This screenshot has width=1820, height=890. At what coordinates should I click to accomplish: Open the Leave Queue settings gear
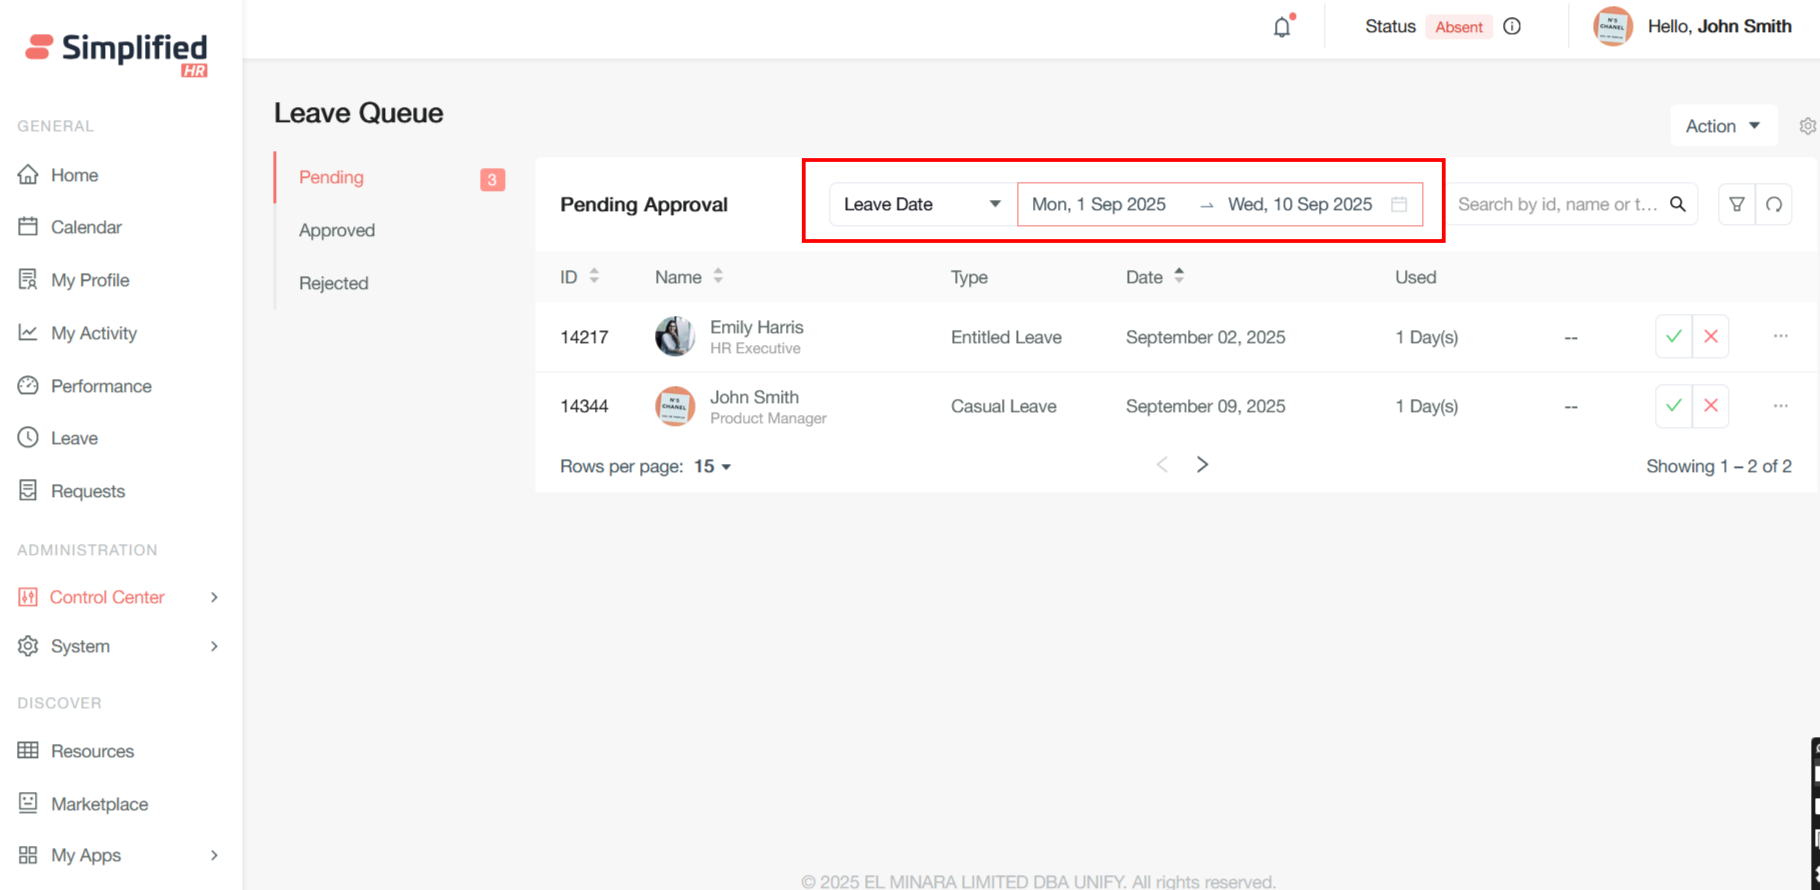click(1807, 126)
